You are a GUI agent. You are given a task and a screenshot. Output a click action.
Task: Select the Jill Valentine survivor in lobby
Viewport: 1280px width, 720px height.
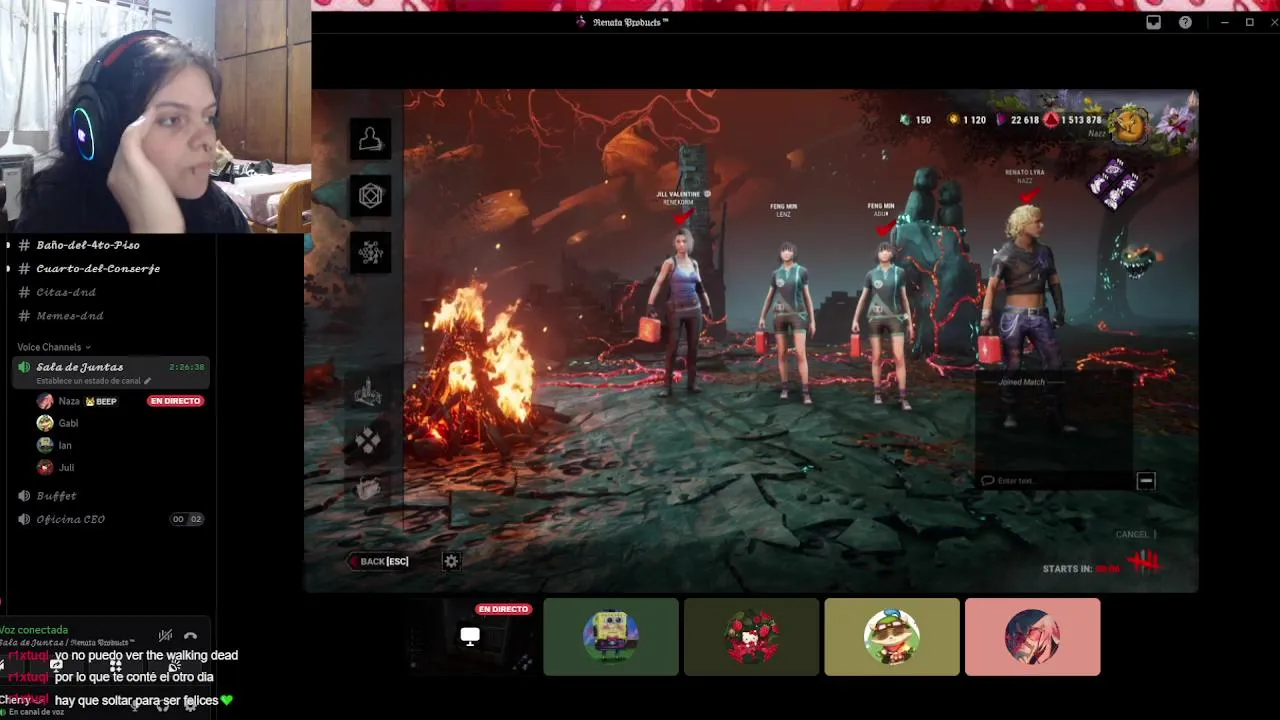(684, 310)
